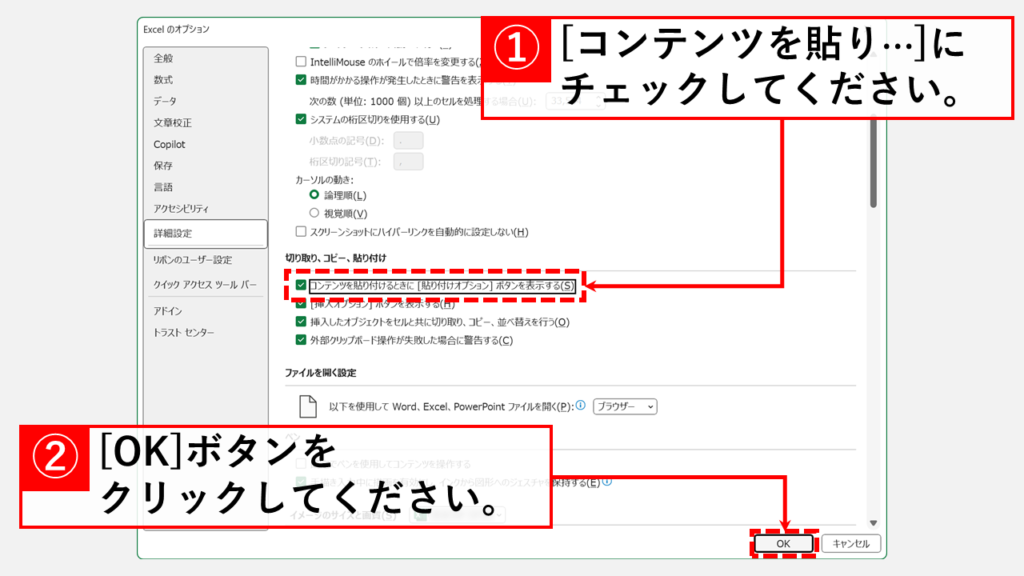Viewport: 1024px width, 576px height.
Task: Click info icon next to ジェスチャ setting
Action: [x=607, y=481]
